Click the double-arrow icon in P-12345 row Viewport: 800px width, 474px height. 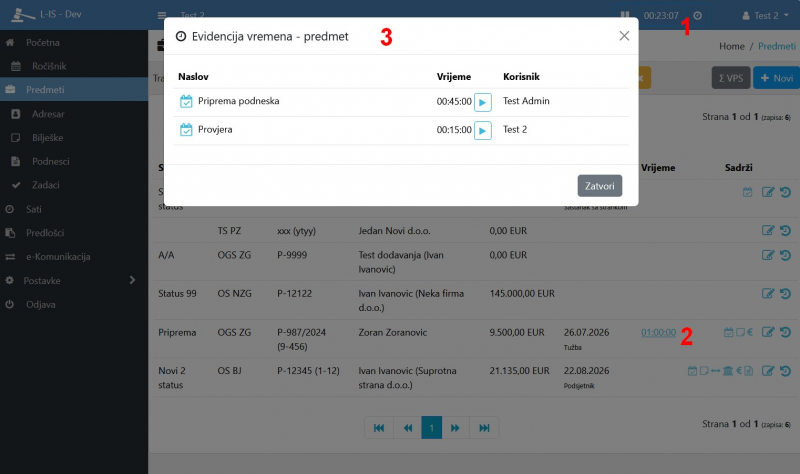pyautogui.click(x=716, y=371)
